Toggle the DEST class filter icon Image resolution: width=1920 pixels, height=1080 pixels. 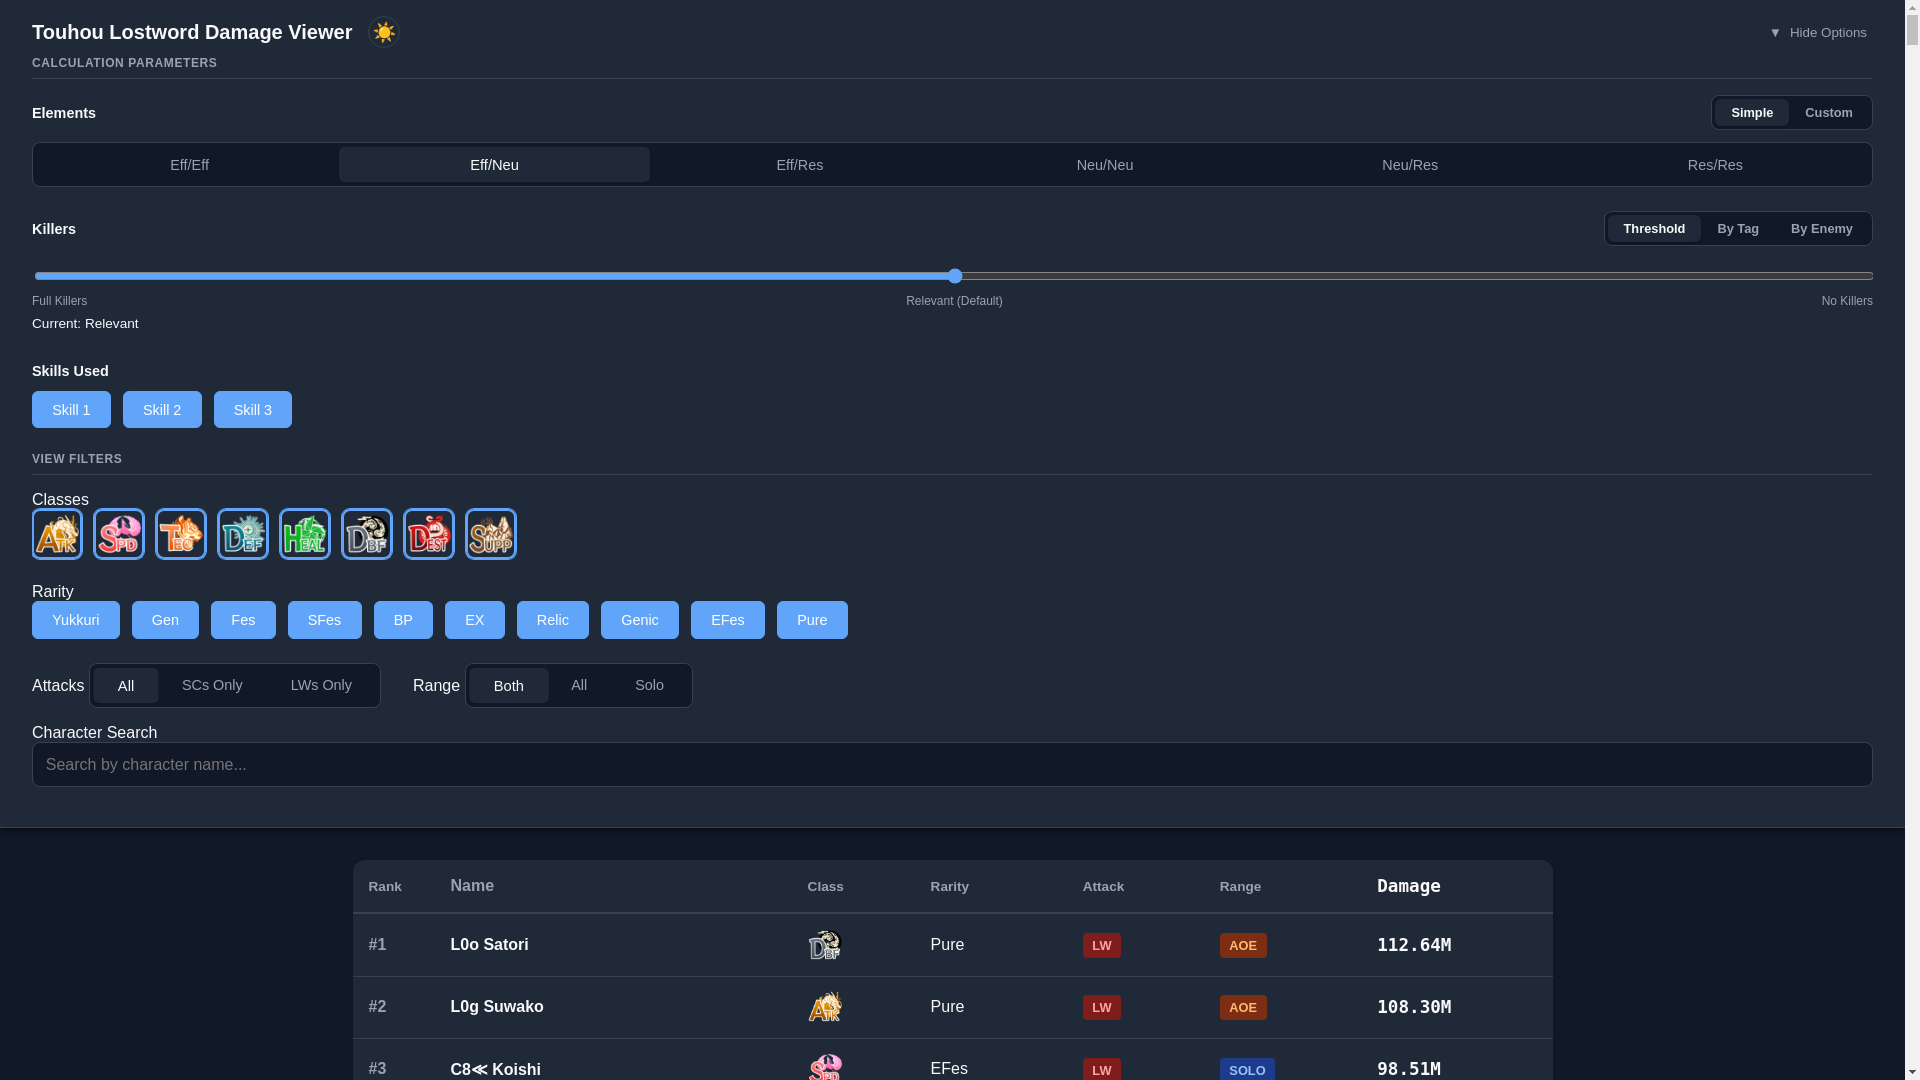(429, 534)
